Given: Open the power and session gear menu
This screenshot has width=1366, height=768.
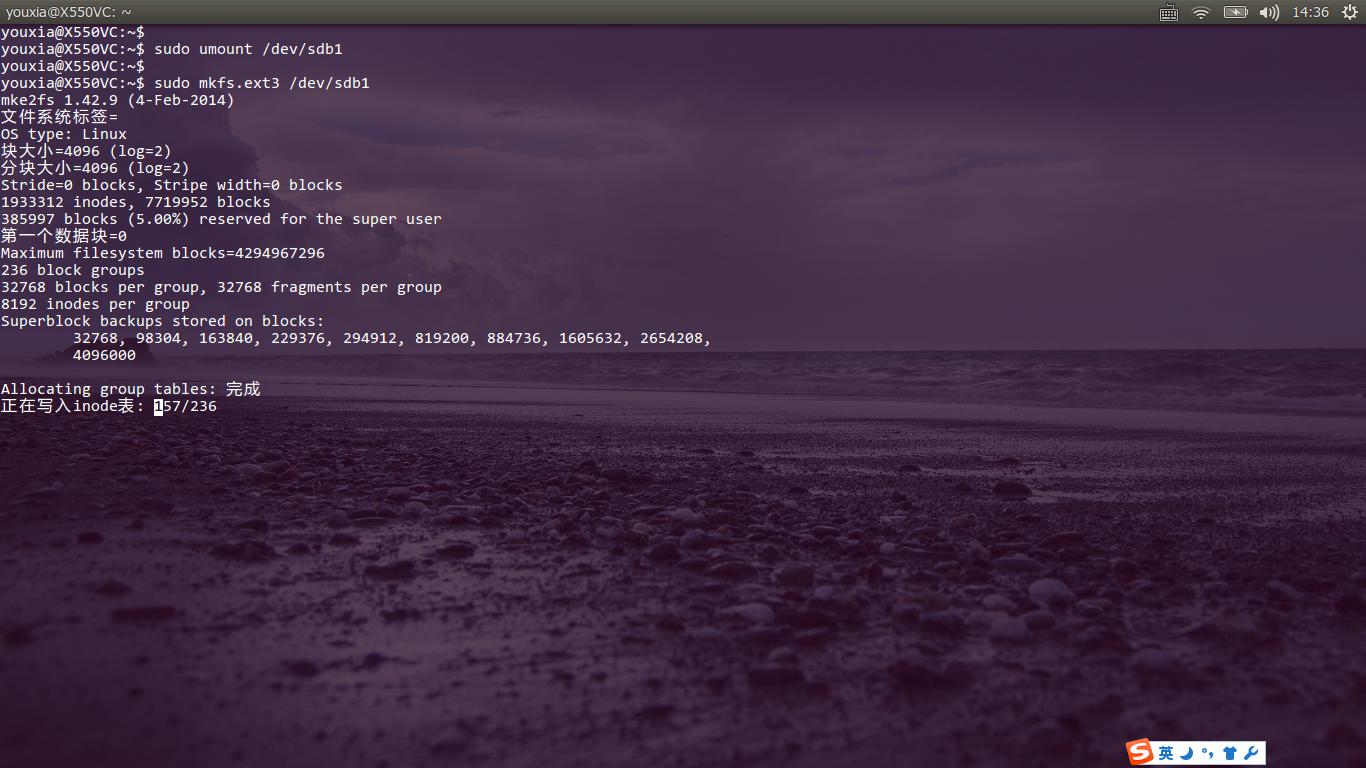Looking at the screenshot, I should [x=1350, y=13].
